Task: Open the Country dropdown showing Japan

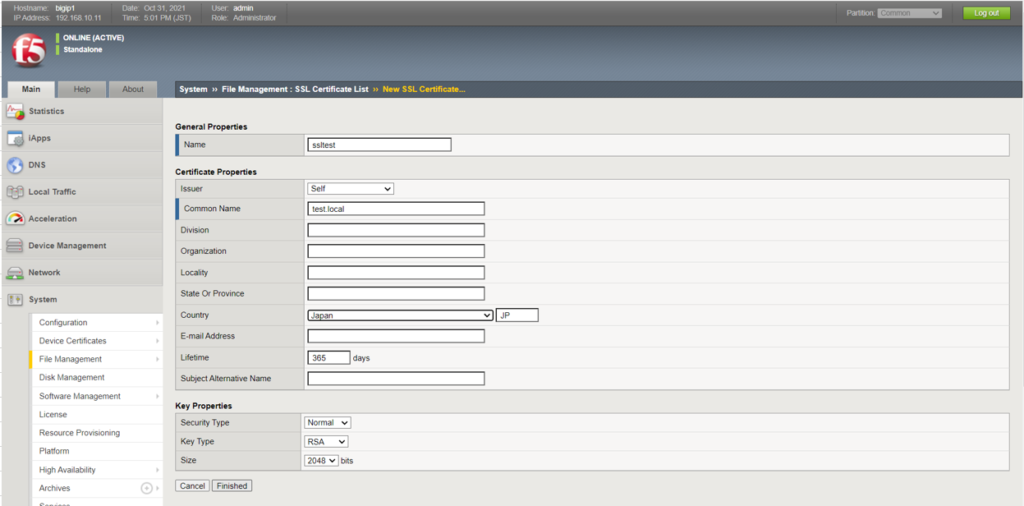Action: [400, 315]
